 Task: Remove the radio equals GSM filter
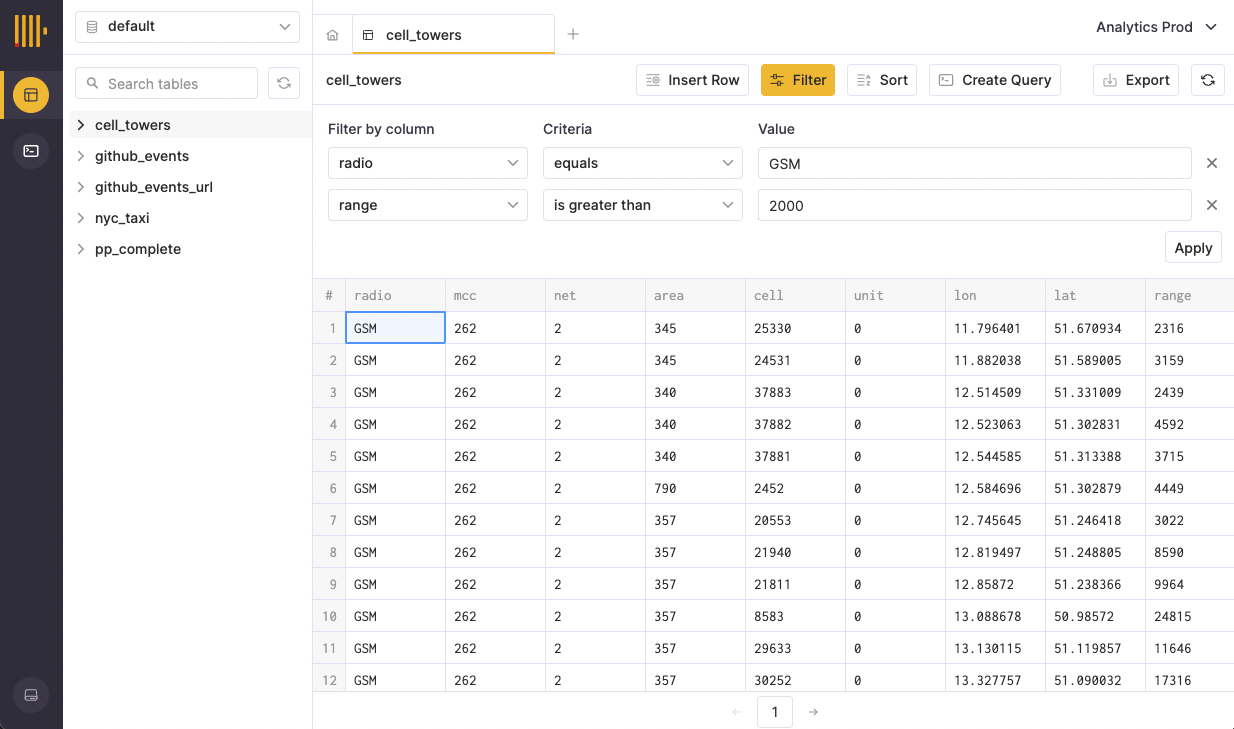[x=1211, y=163]
